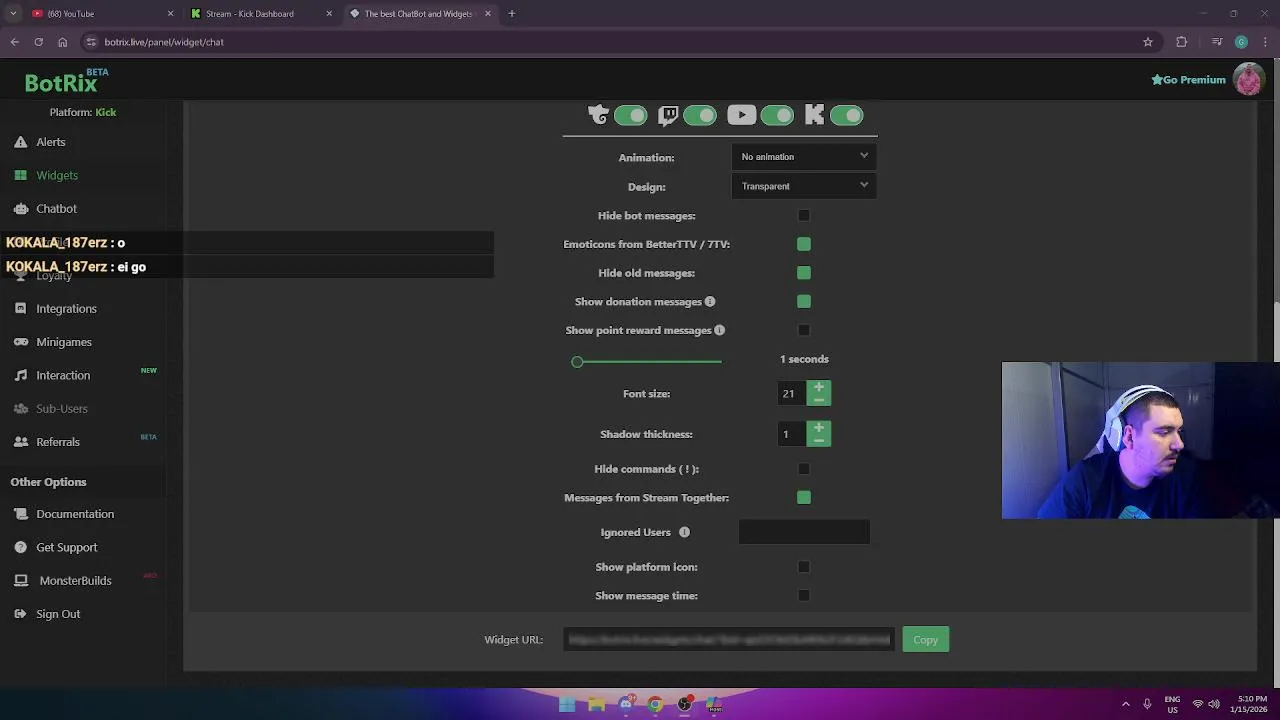
Task: Copy the Widget URL with Copy button
Action: (925, 640)
